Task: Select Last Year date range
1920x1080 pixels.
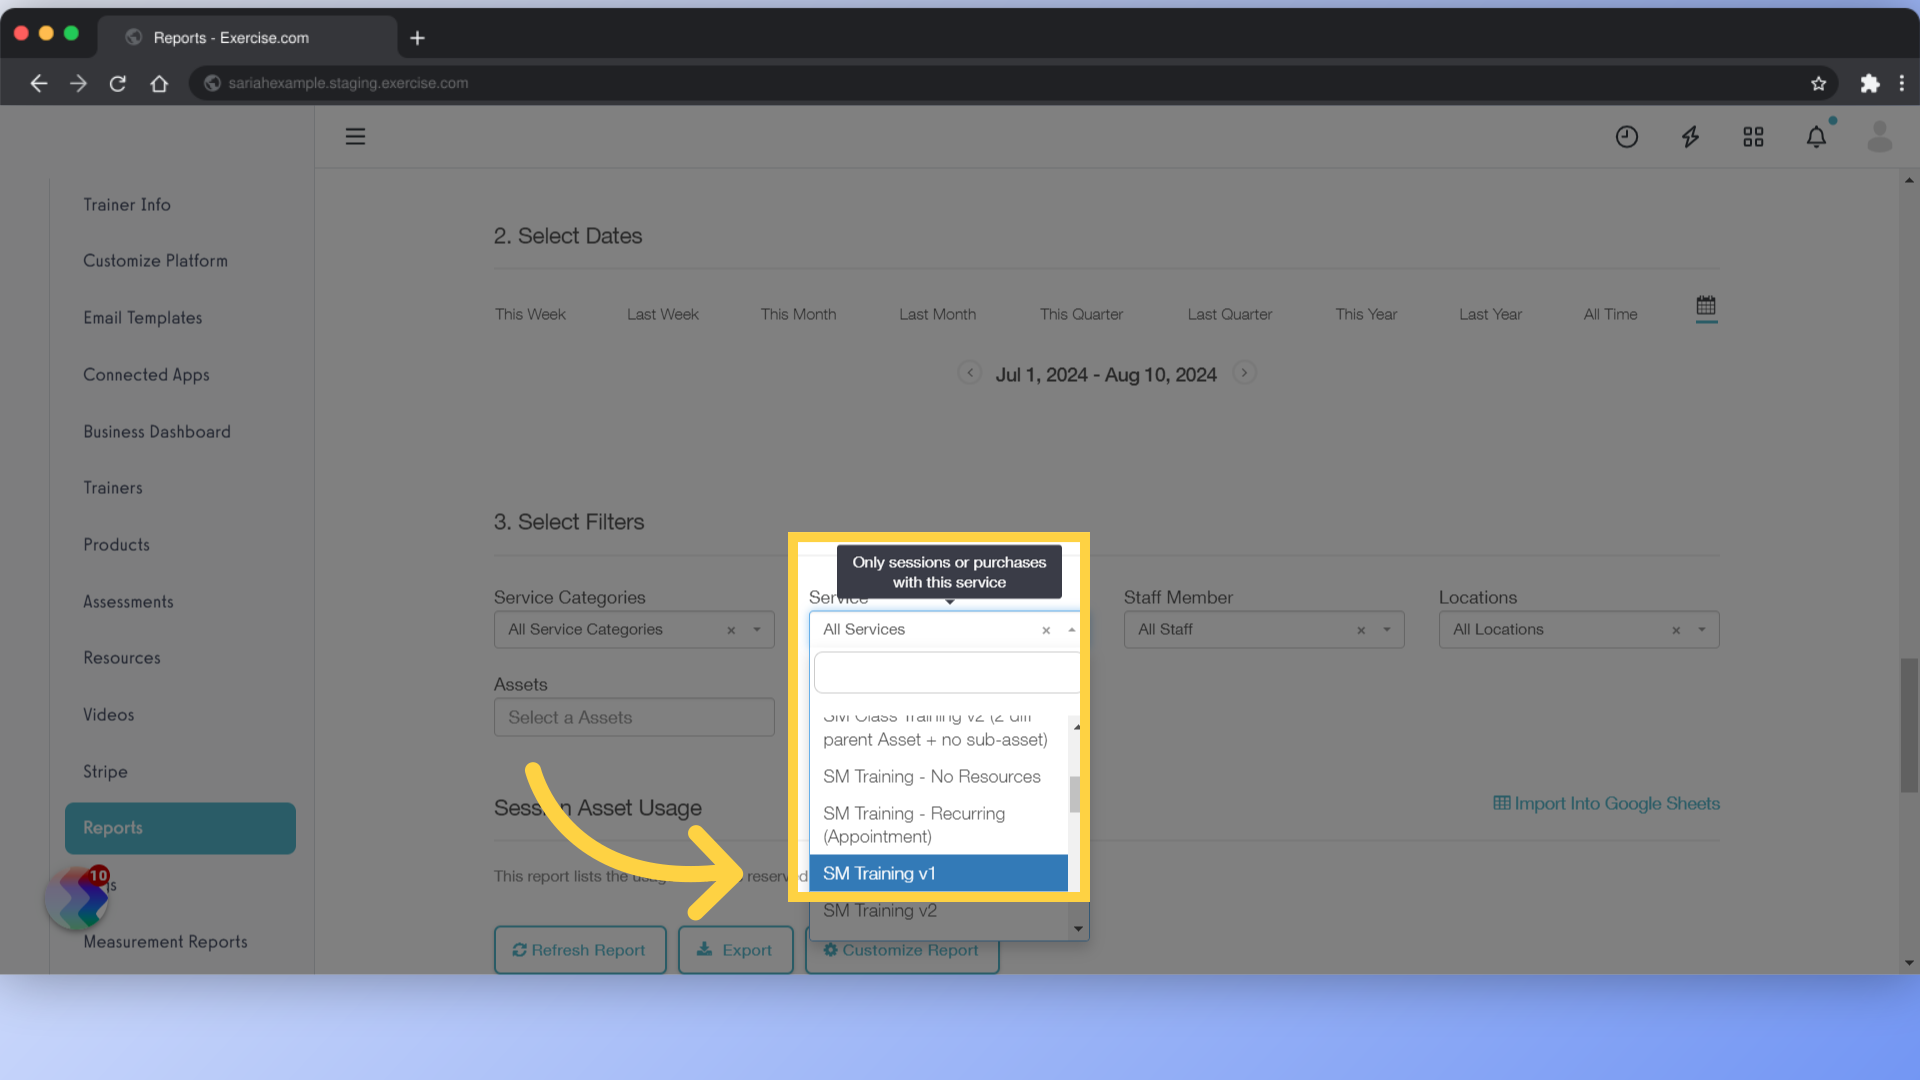Action: coord(1490,314)
